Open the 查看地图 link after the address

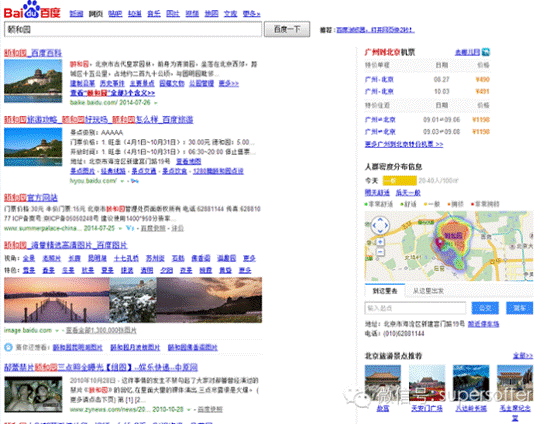[188, 161]
